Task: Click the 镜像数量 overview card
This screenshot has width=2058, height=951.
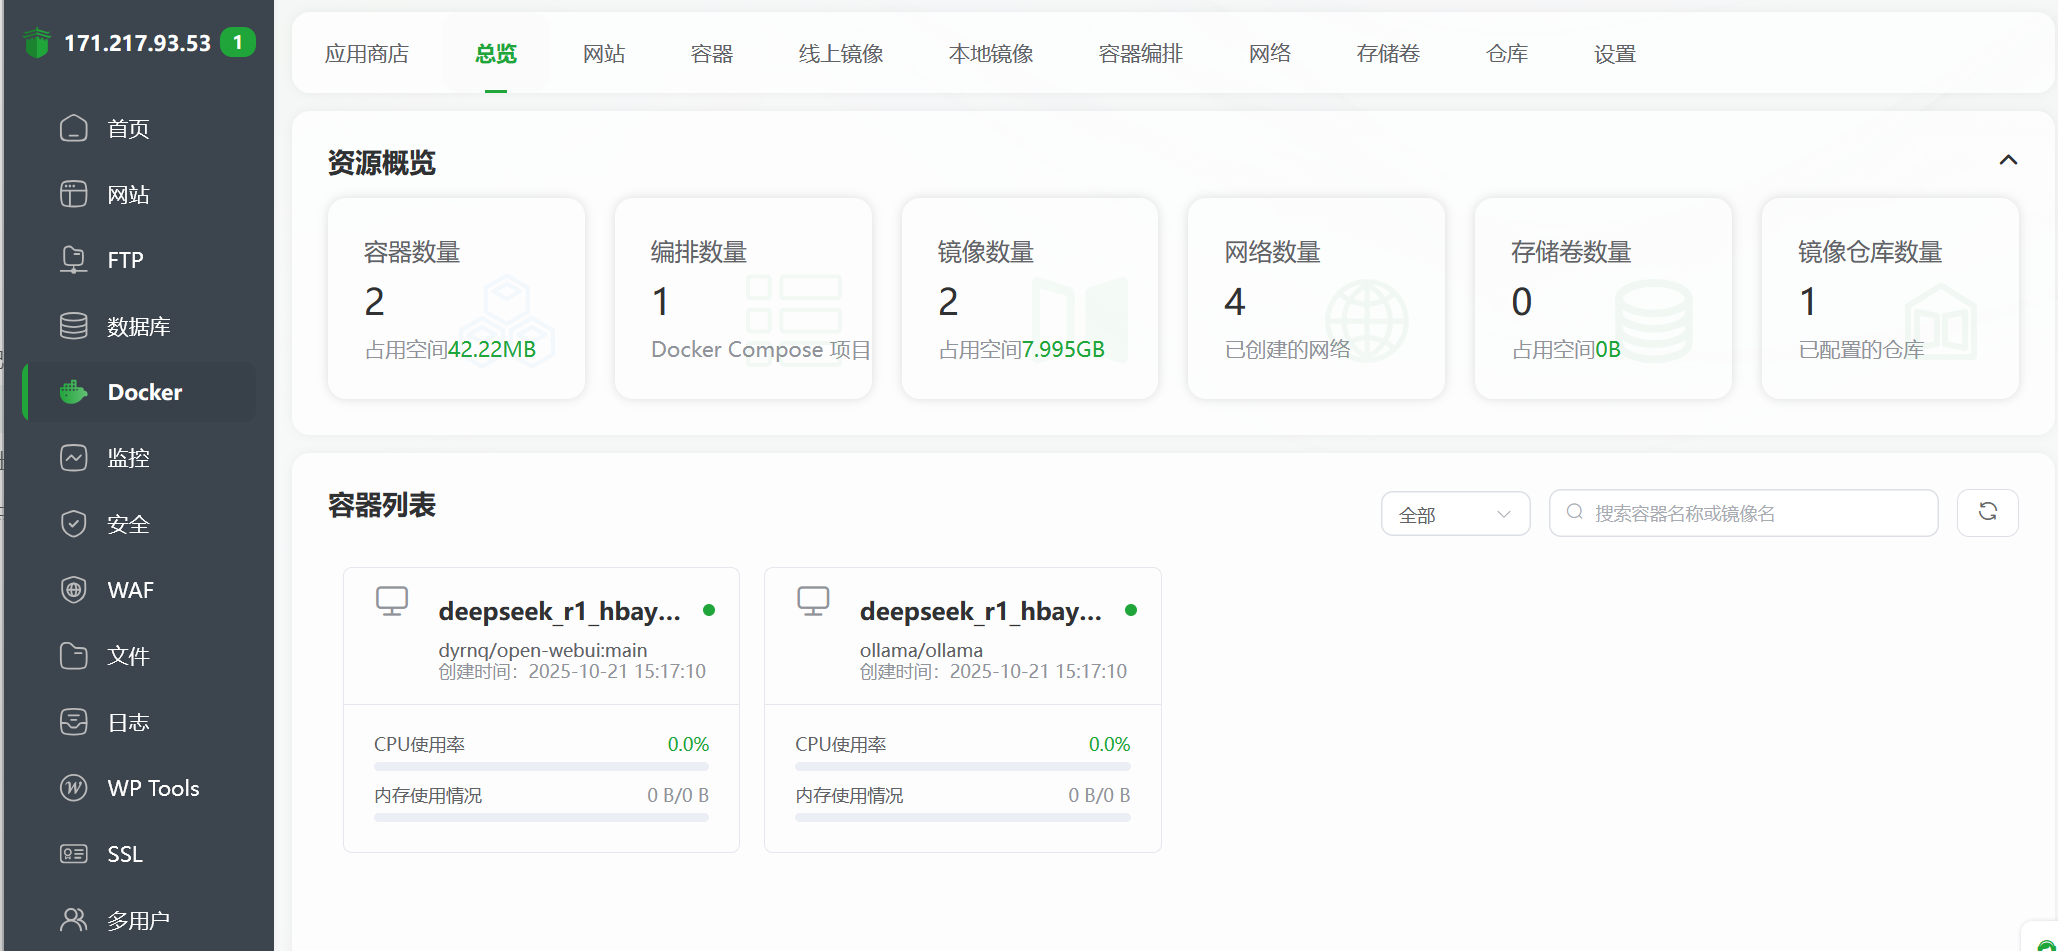Action: (x=1030, y=298)
